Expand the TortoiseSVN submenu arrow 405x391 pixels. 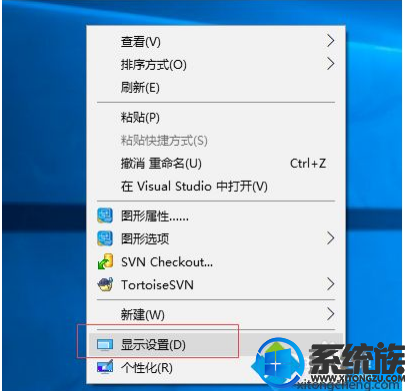click(x=330, y=284)
